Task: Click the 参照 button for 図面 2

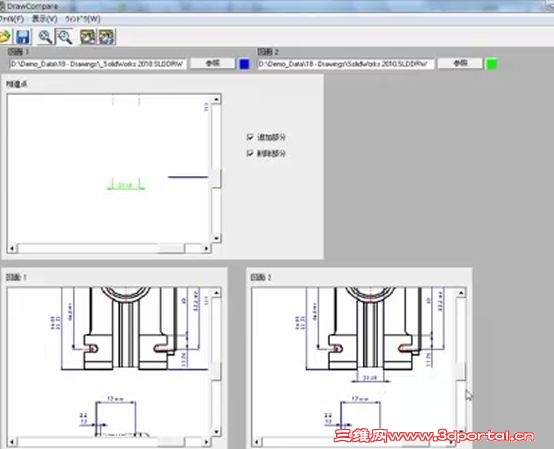Action: (460, 64)
